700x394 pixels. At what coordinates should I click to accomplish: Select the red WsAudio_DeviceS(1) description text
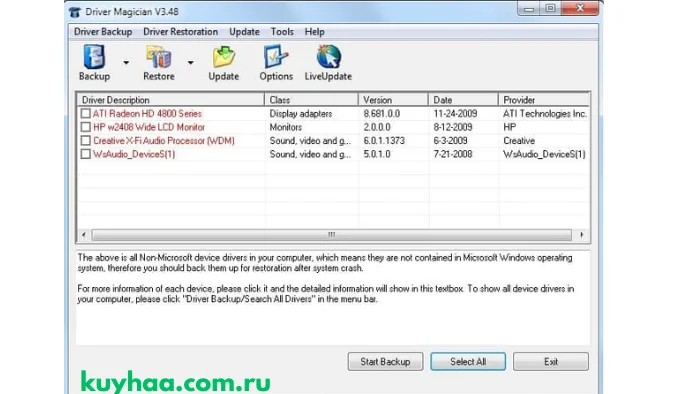click(134, 154)
